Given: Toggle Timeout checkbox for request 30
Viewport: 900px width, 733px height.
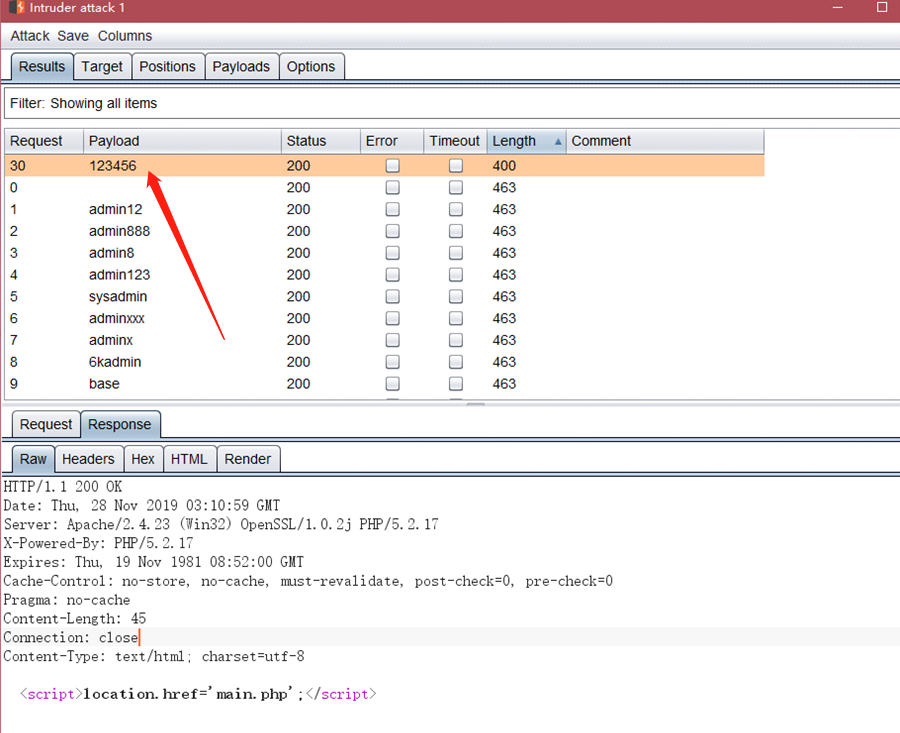Looking at the screenshot, I should 456,166.
